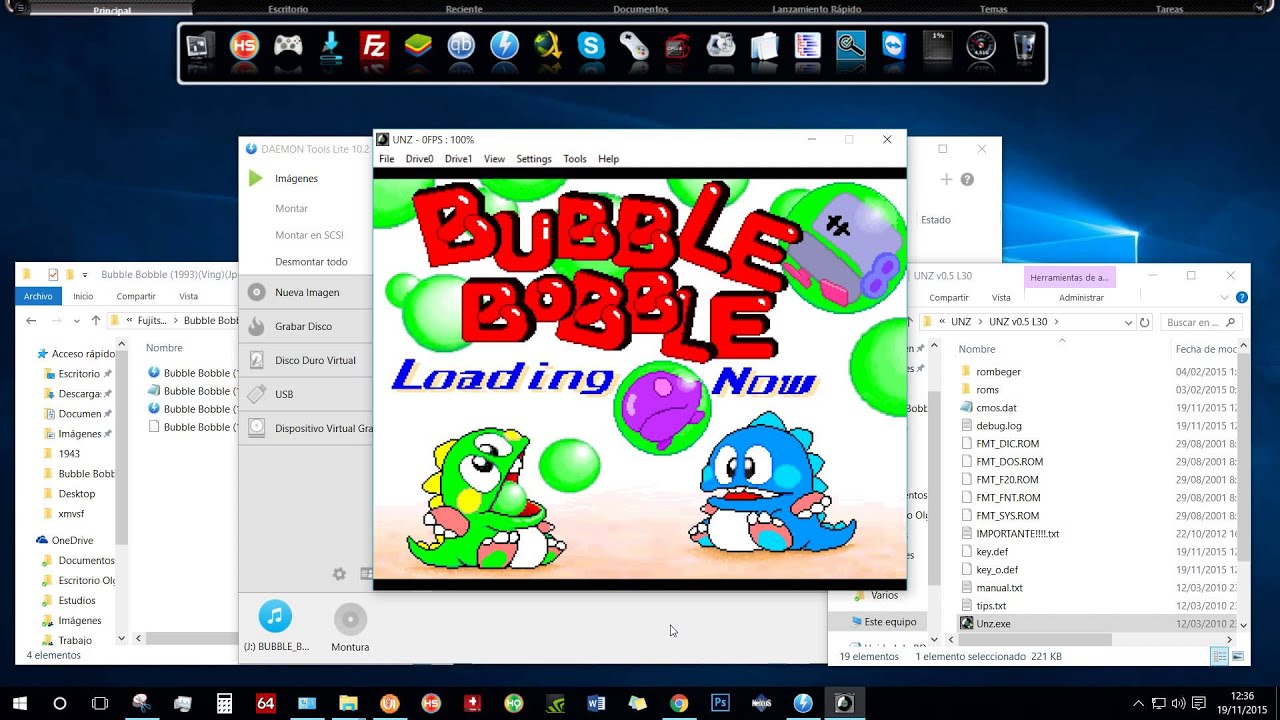Open the speedometer gauge dock icon
The width and height of the screenshot is (1280, 720).
click(981, 46)
